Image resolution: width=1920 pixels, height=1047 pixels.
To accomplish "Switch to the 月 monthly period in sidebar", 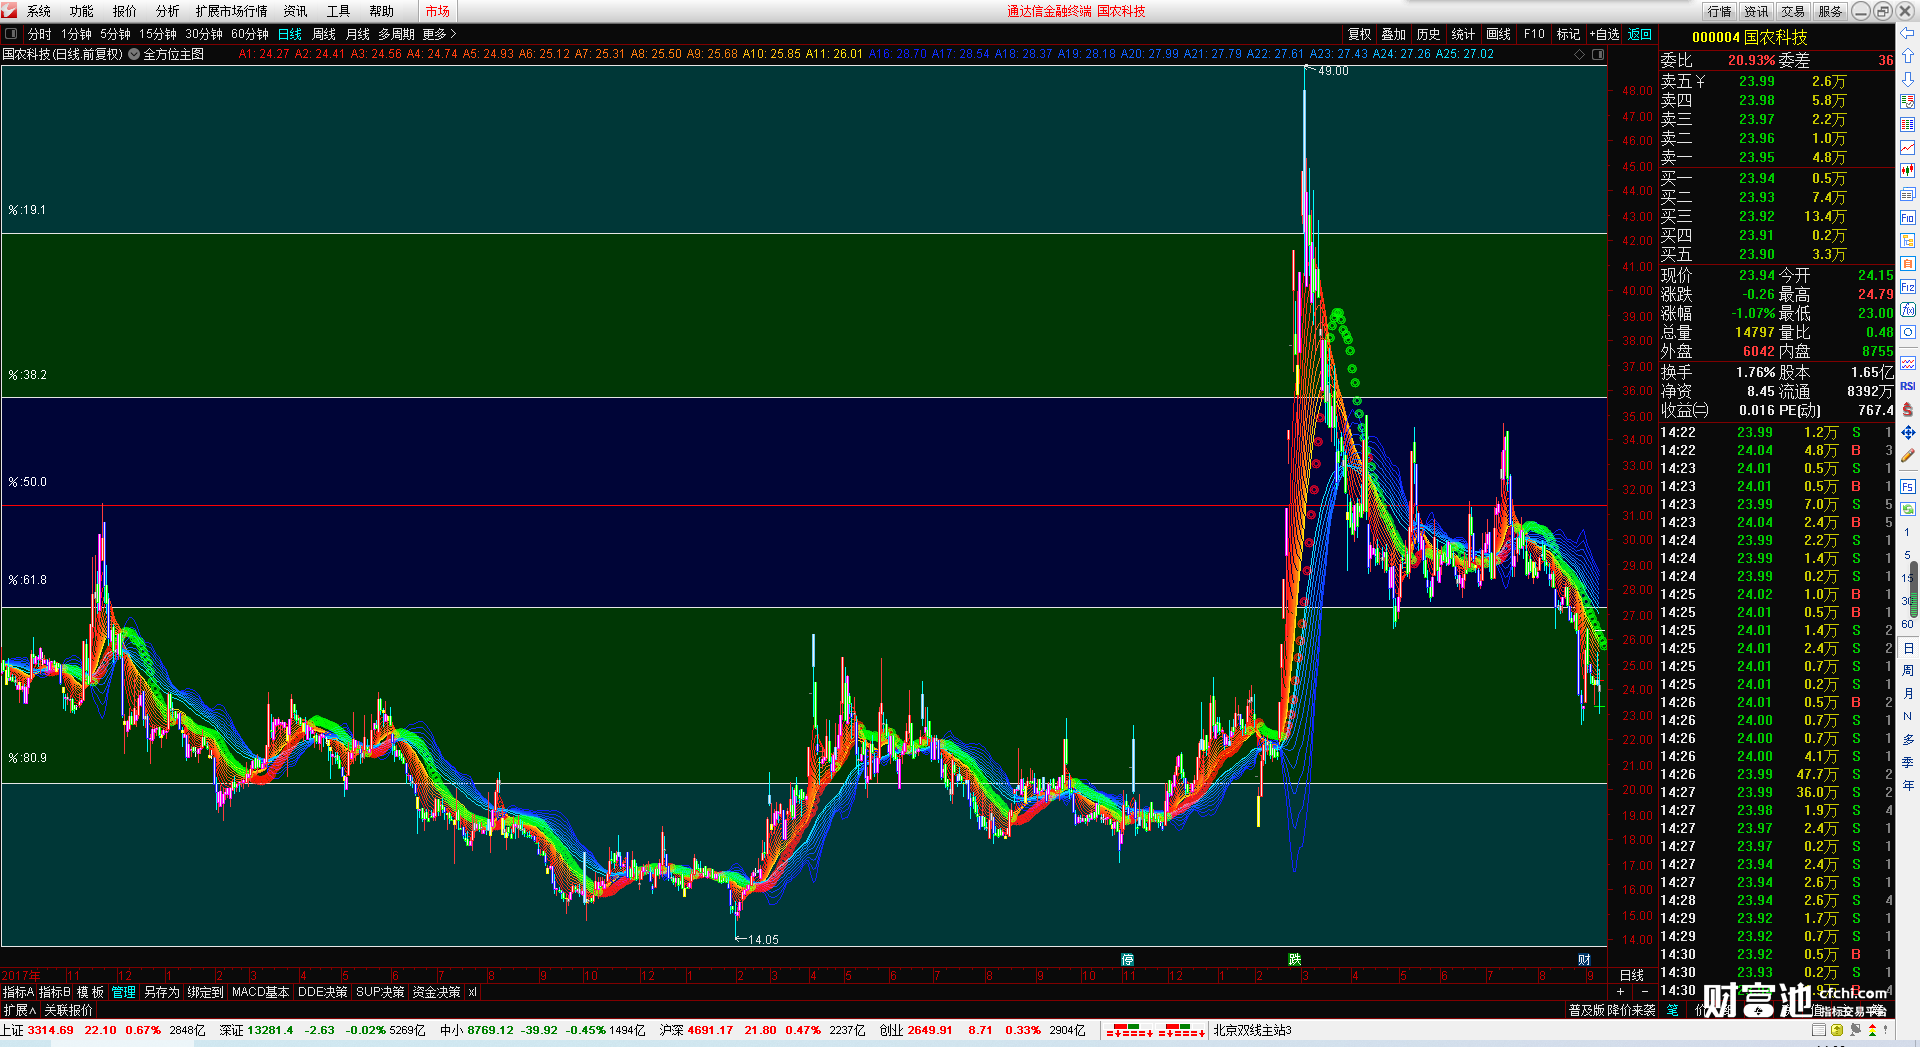I will tap(1908, 693).
